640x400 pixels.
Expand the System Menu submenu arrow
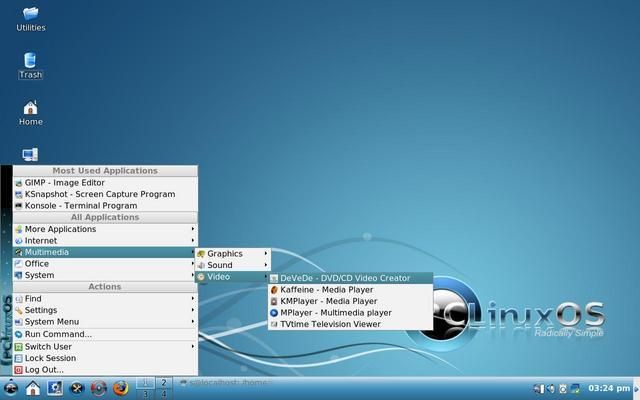tap(193, 322)
